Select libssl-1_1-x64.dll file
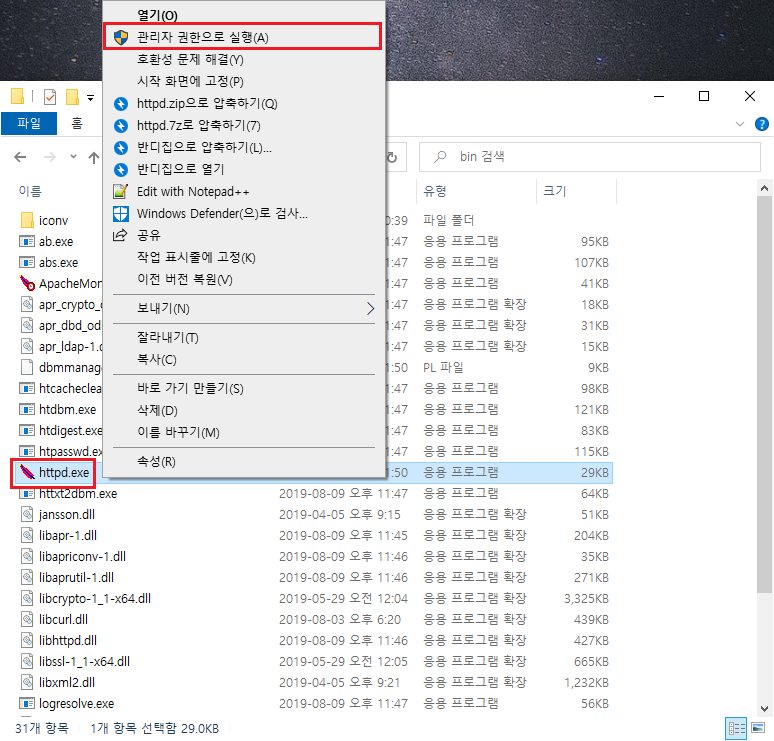 (x=84, y=662)
